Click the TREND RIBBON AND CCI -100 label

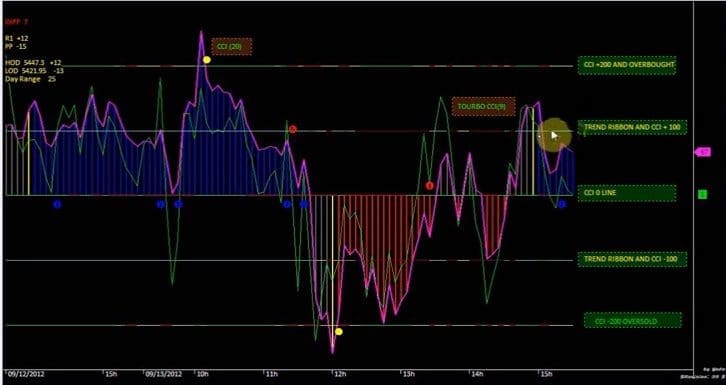[x=632, y=259]
